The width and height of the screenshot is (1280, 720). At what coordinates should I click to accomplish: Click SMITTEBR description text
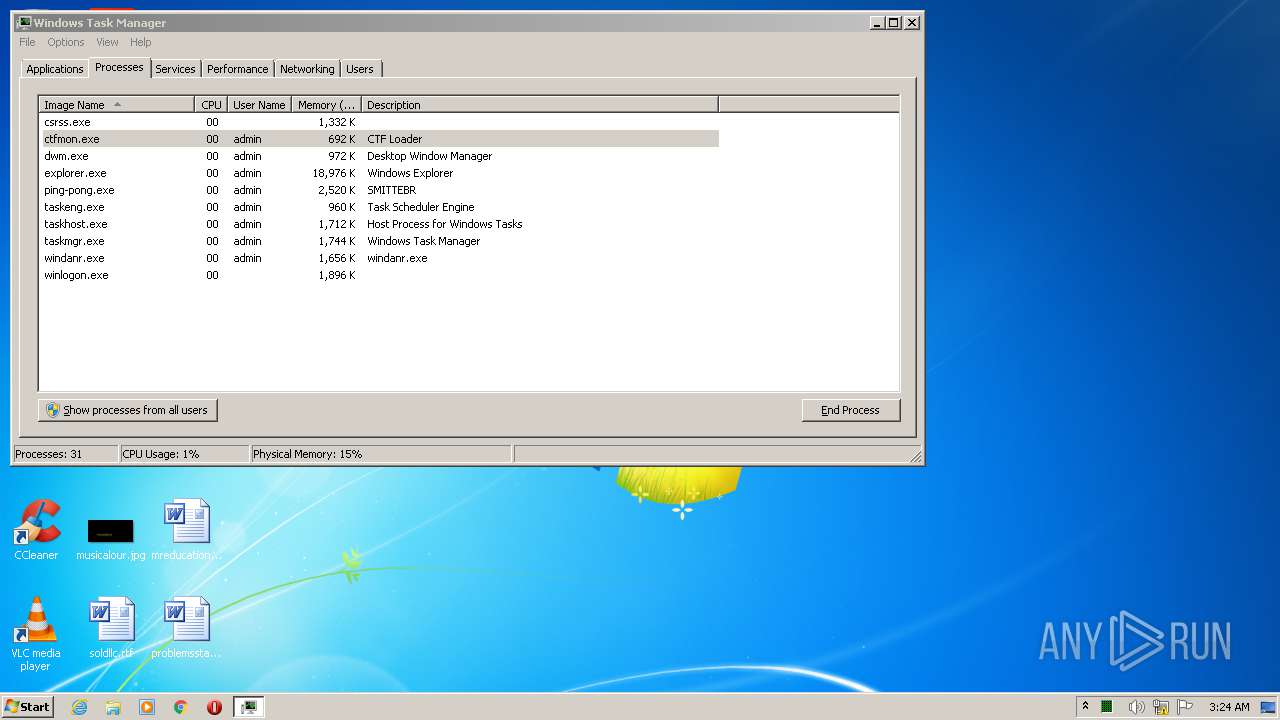coord(391,190)
